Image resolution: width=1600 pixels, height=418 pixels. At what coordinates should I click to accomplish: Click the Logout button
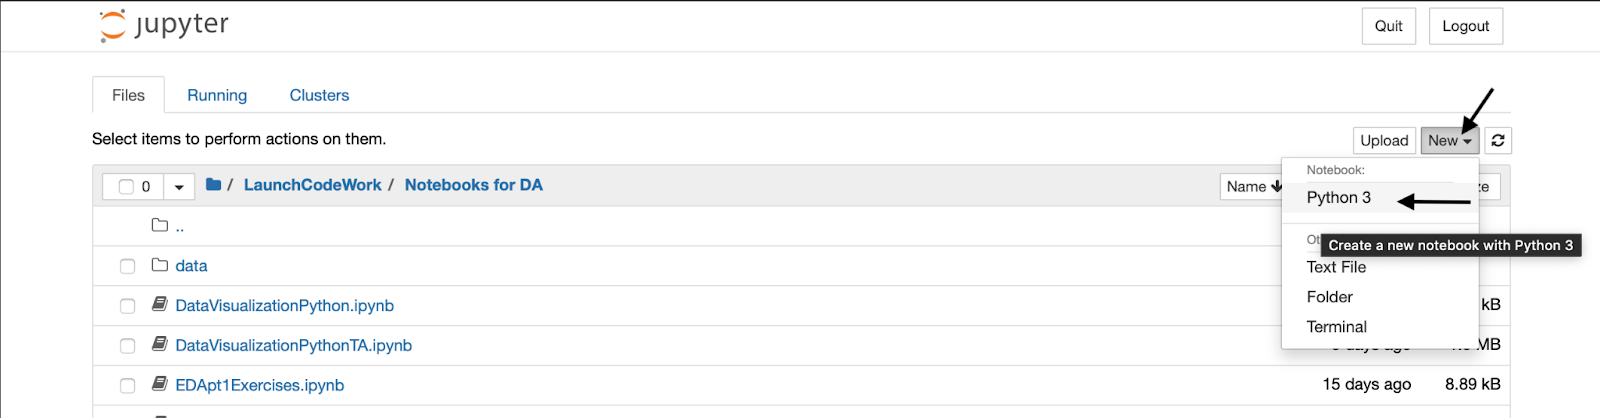point(1465,26)
